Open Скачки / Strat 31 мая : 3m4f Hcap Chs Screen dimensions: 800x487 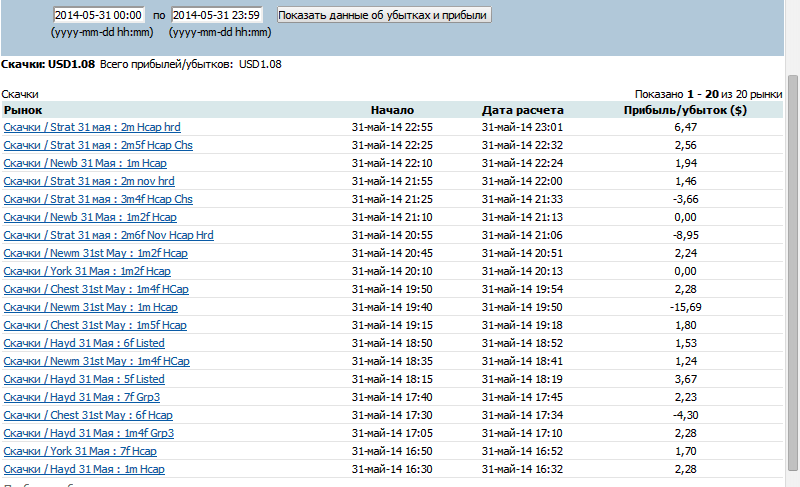coord(98,199)
